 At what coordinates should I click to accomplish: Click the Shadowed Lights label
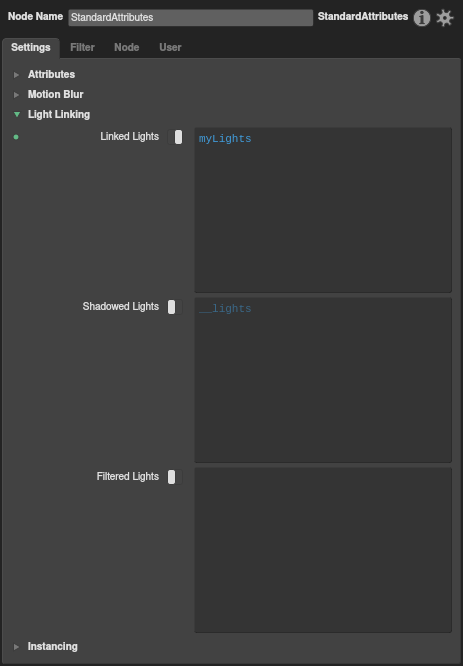121,306
